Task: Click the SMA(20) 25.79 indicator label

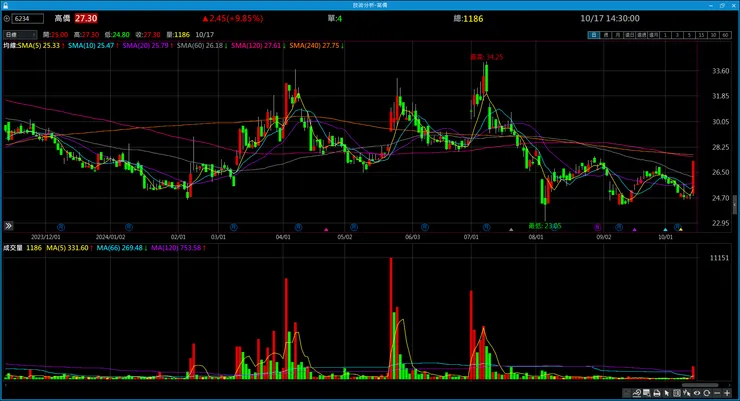Action: tap(146, 46)
